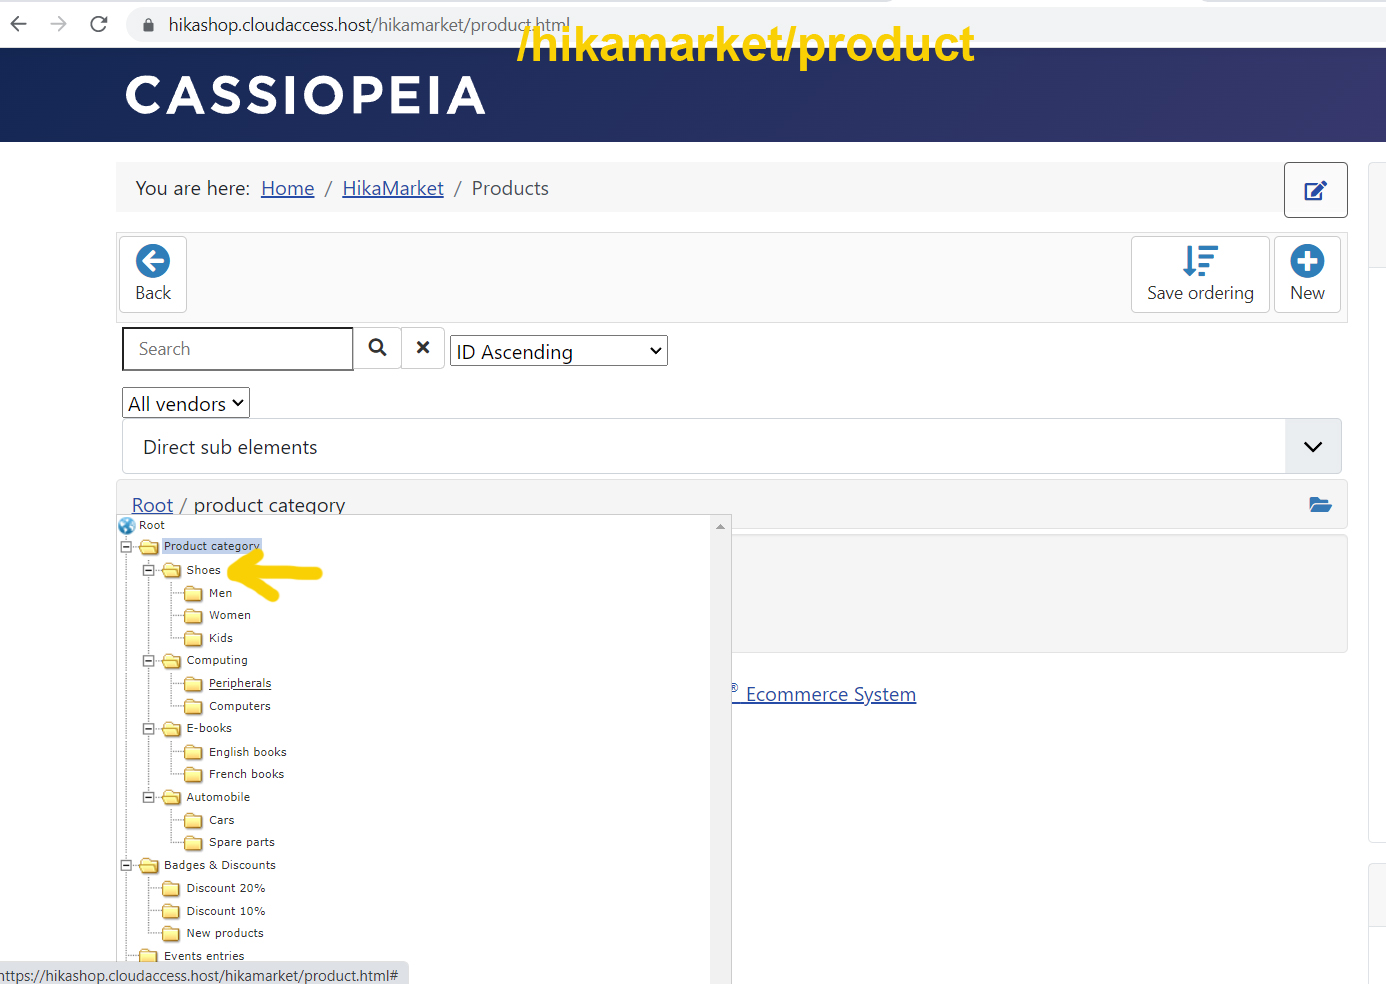Select the Women category in tree
The image size is (1386, 984).
click(230, 615)
